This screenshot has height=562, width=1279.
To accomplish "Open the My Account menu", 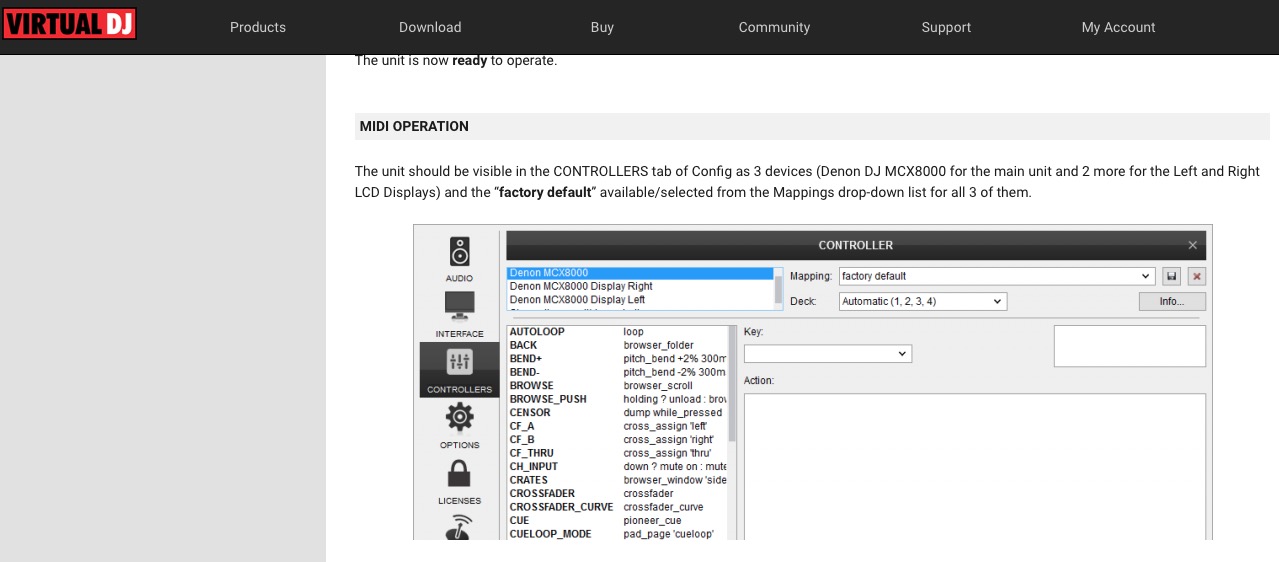I will [1118, 27].
